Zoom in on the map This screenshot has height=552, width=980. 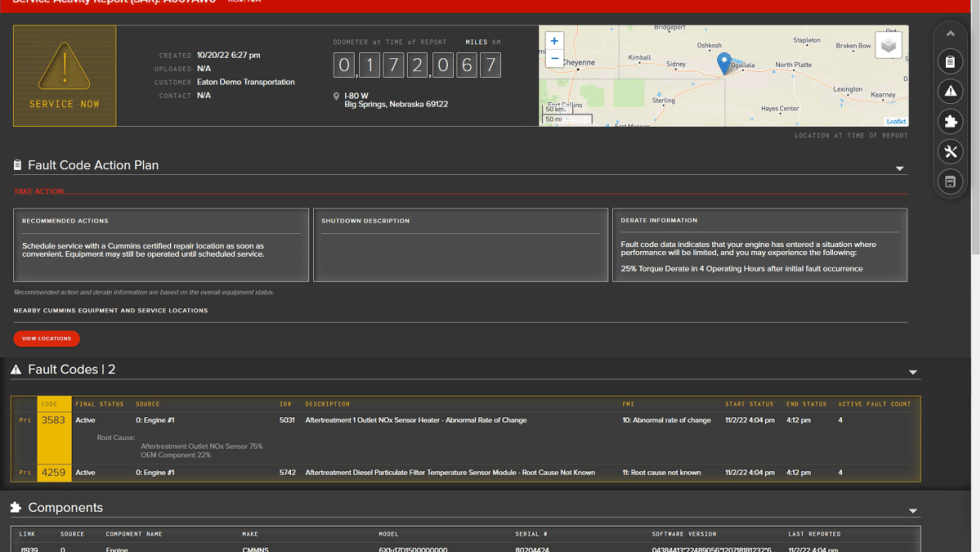[554, 41]
